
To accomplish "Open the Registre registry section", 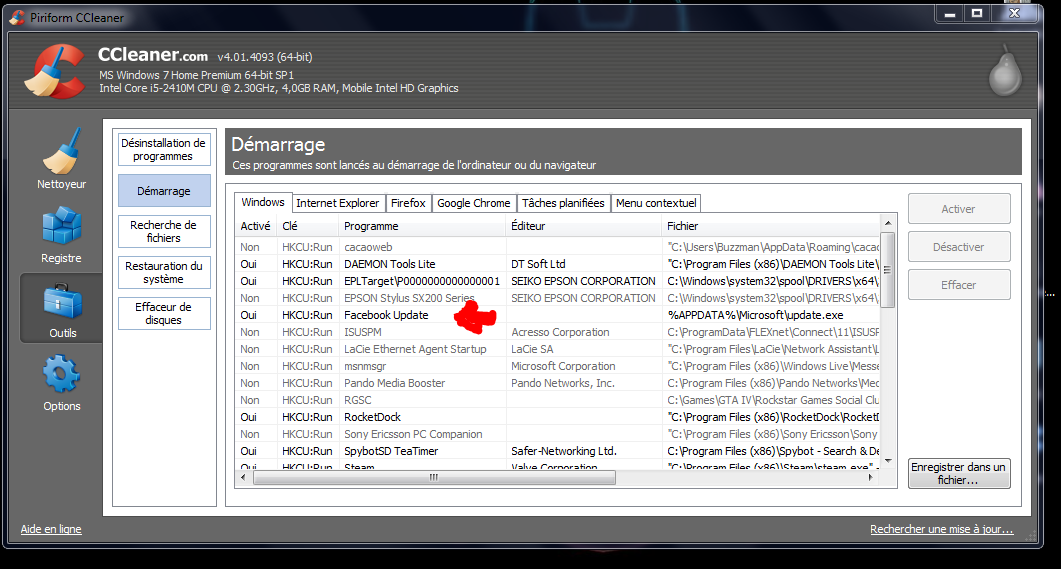I will point(62,235).
